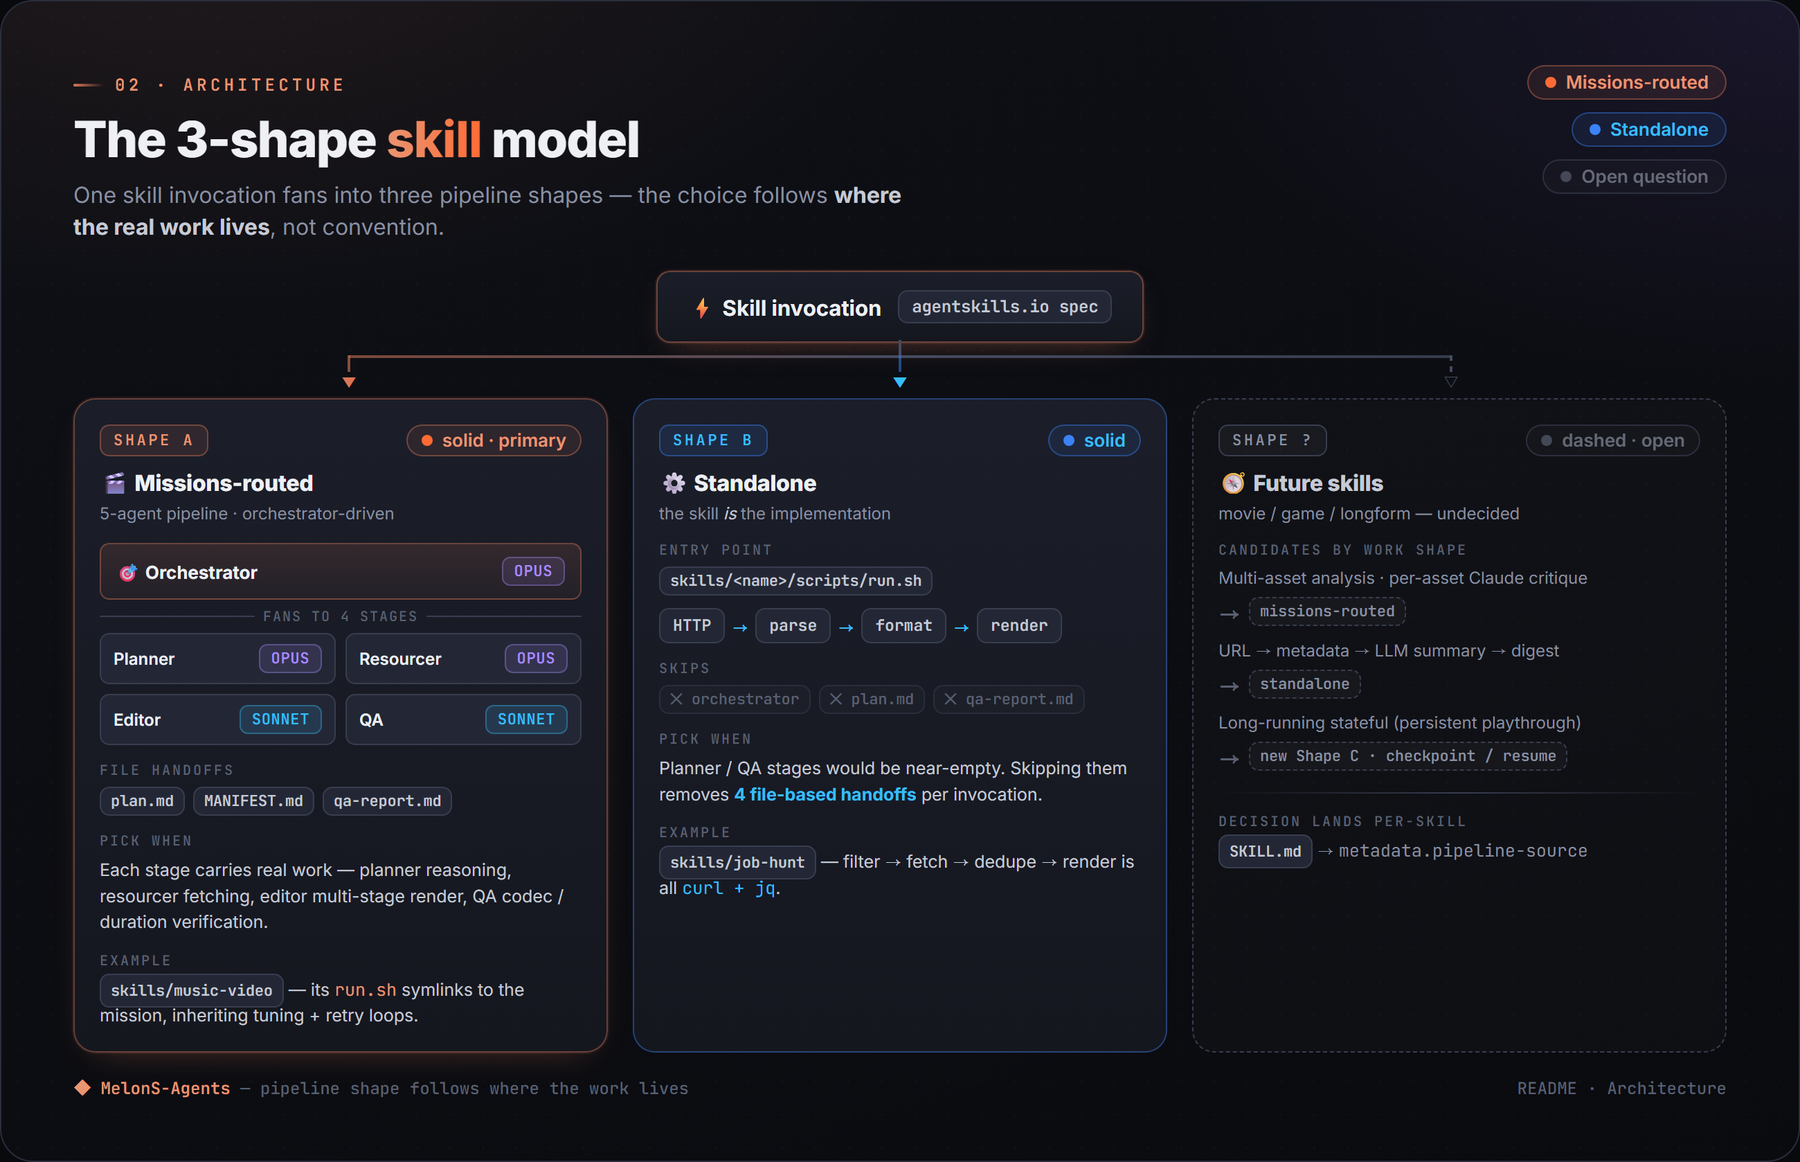This screenshot has height=1162, width=1800.
Task: Click the SHAPE B badge
Action: [712, 440]
